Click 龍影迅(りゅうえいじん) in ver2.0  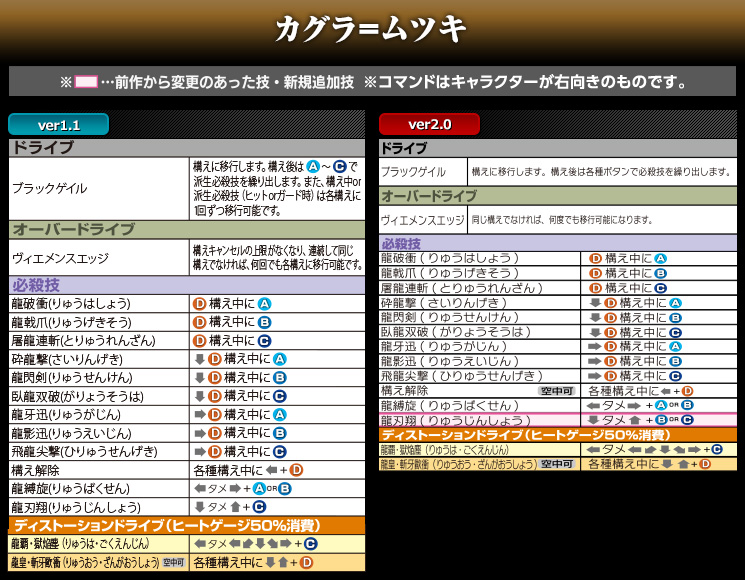(449, 361)
